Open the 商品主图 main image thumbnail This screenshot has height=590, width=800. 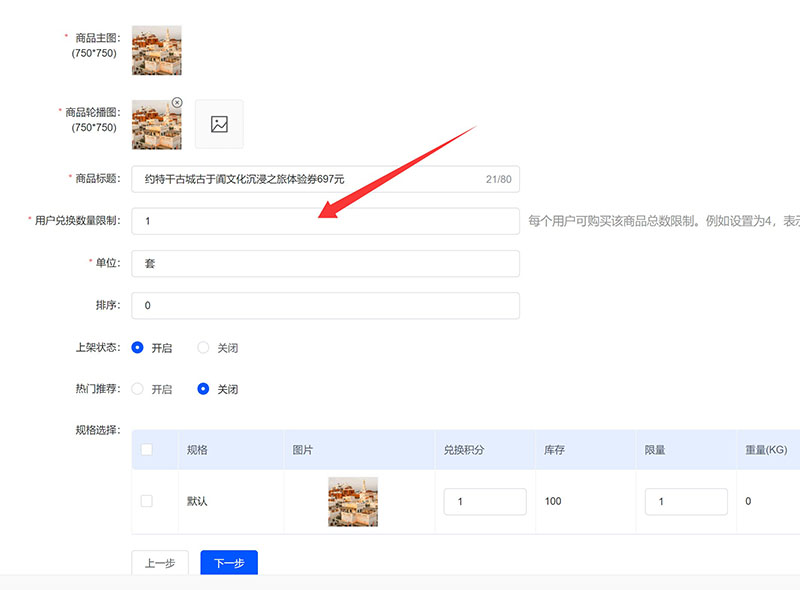click(156, 50)
